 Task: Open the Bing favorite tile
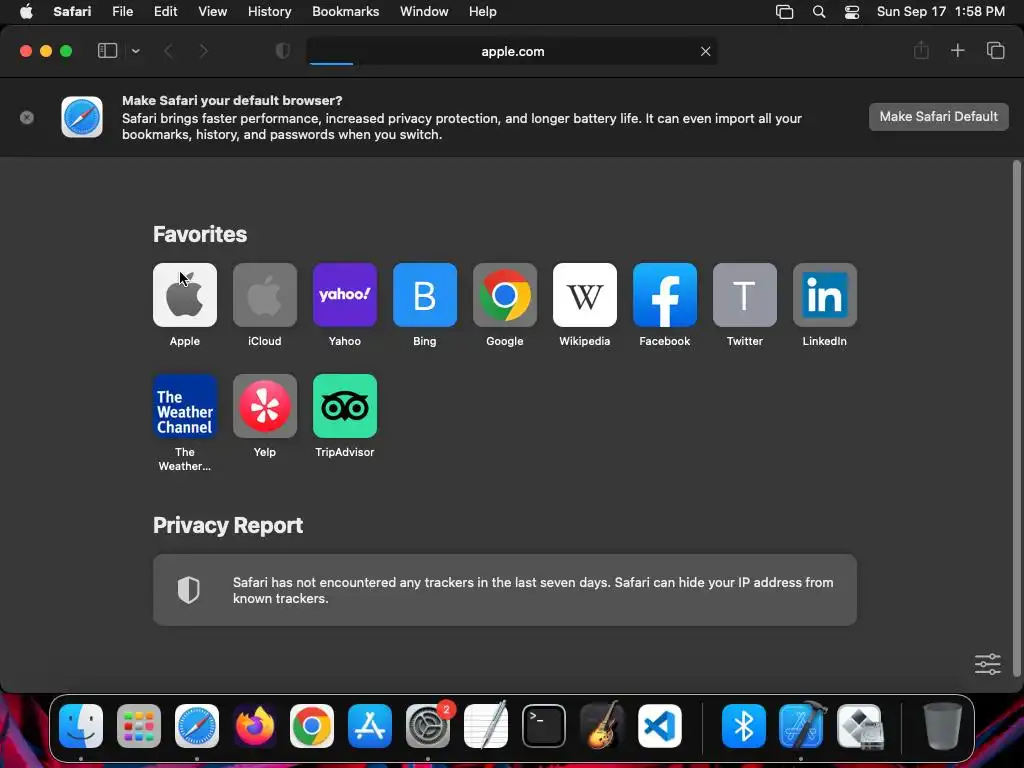(424, 295)
